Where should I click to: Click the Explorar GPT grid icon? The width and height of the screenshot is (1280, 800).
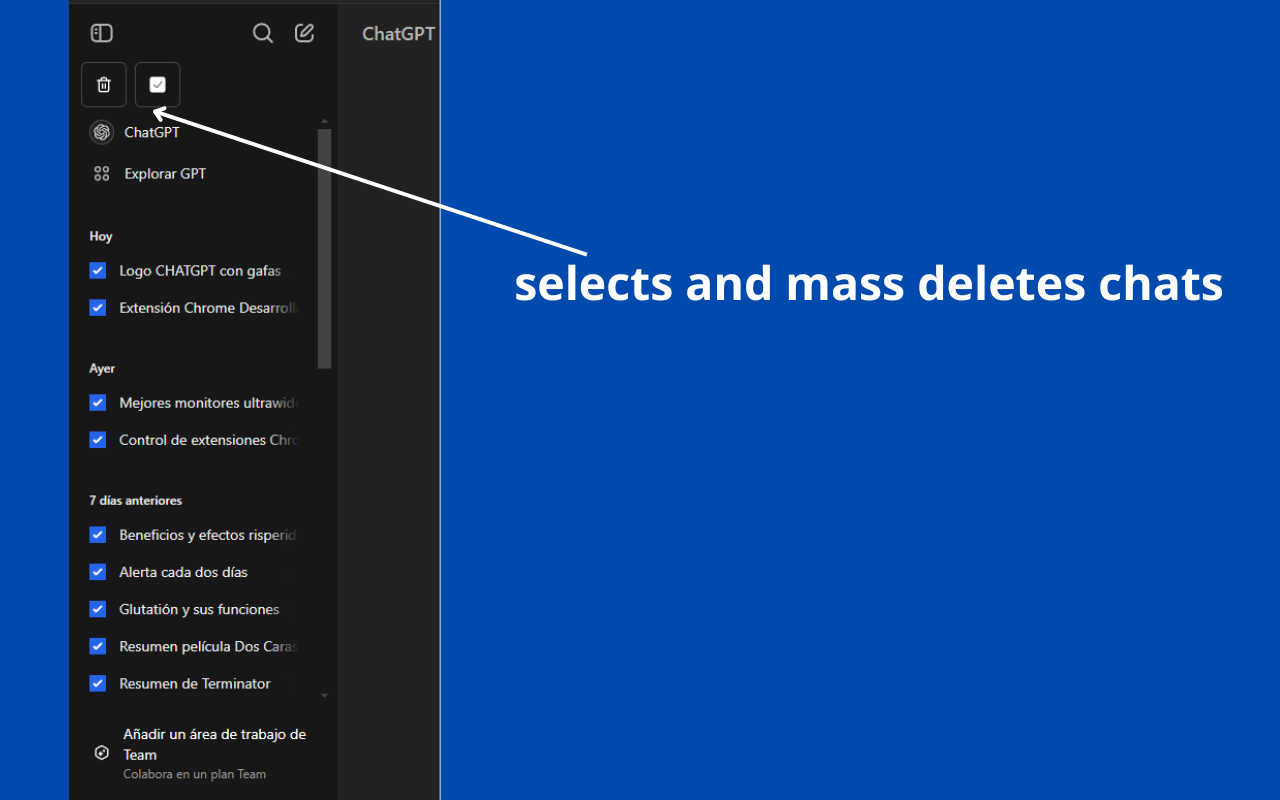click(x=101, y=172)
